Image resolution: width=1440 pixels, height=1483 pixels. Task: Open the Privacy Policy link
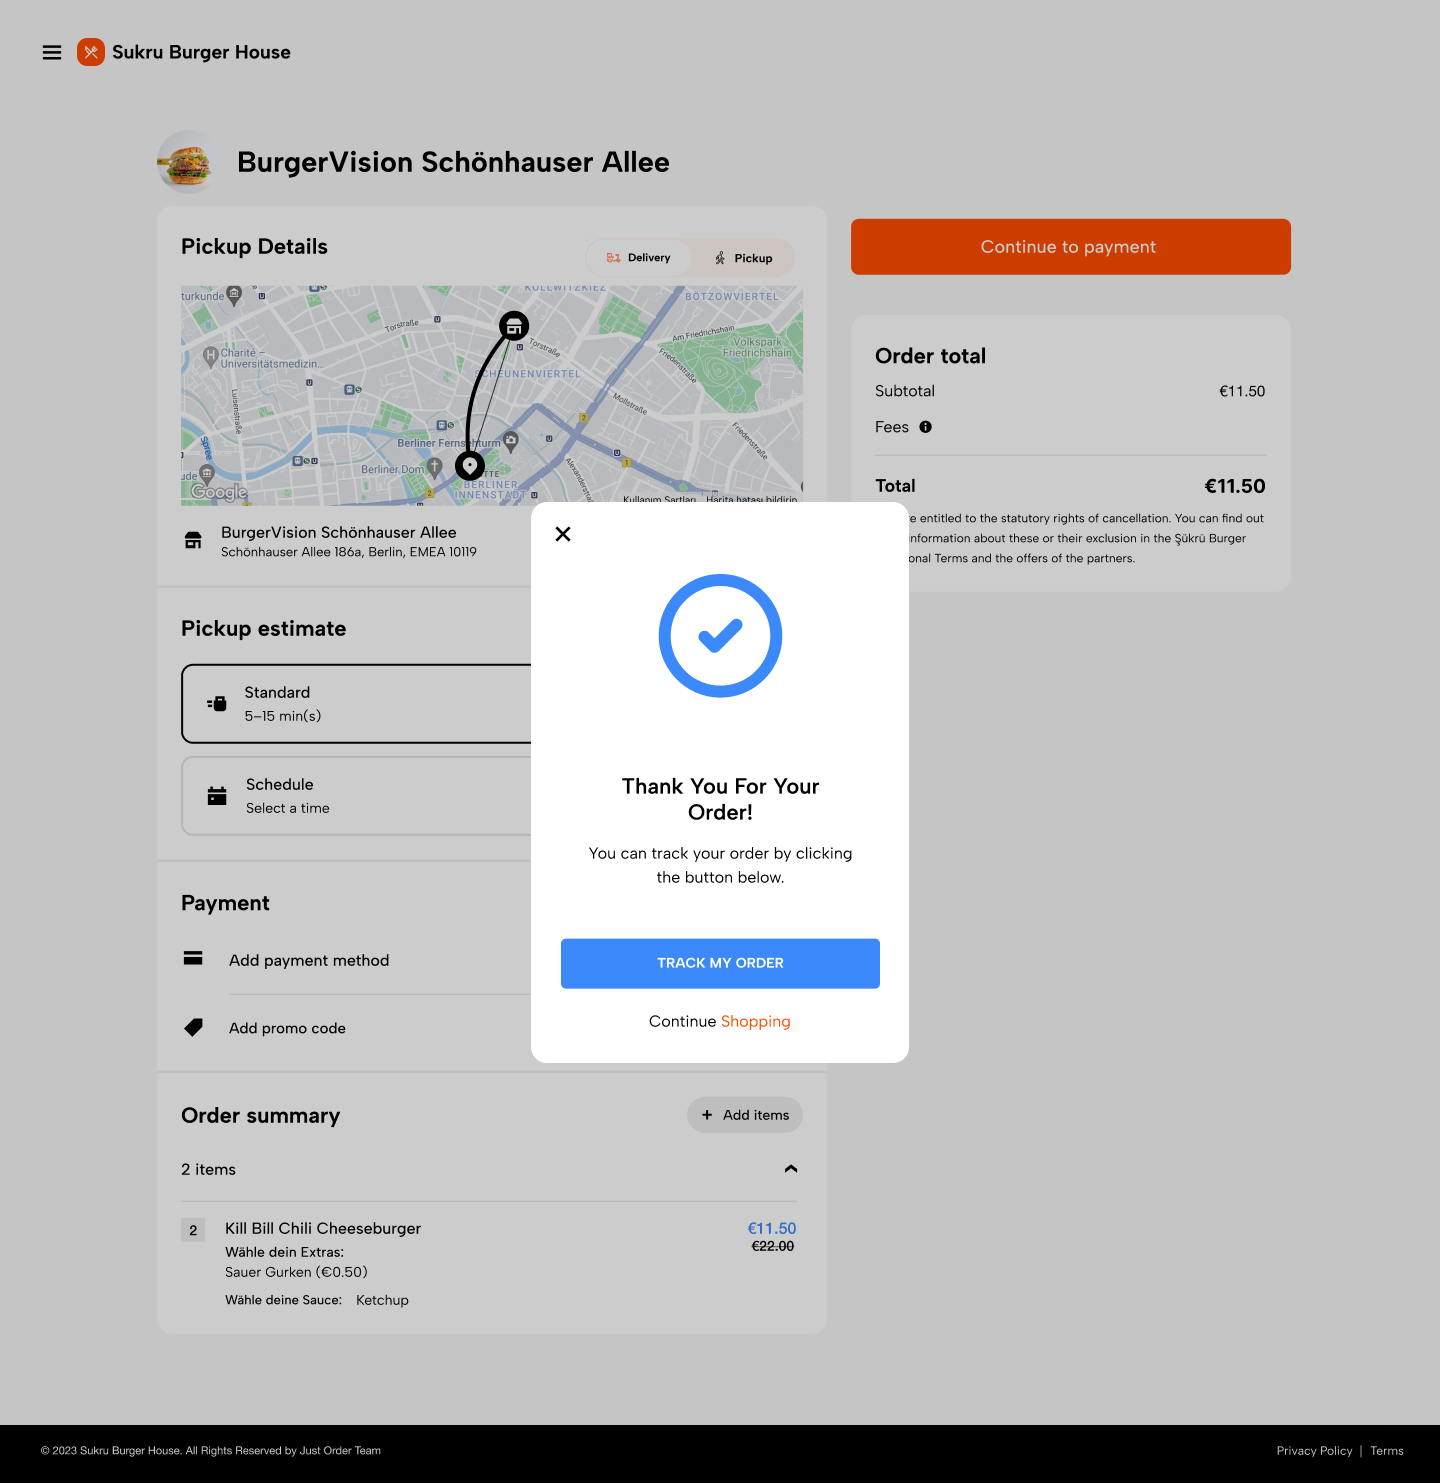(1314, 1451)
